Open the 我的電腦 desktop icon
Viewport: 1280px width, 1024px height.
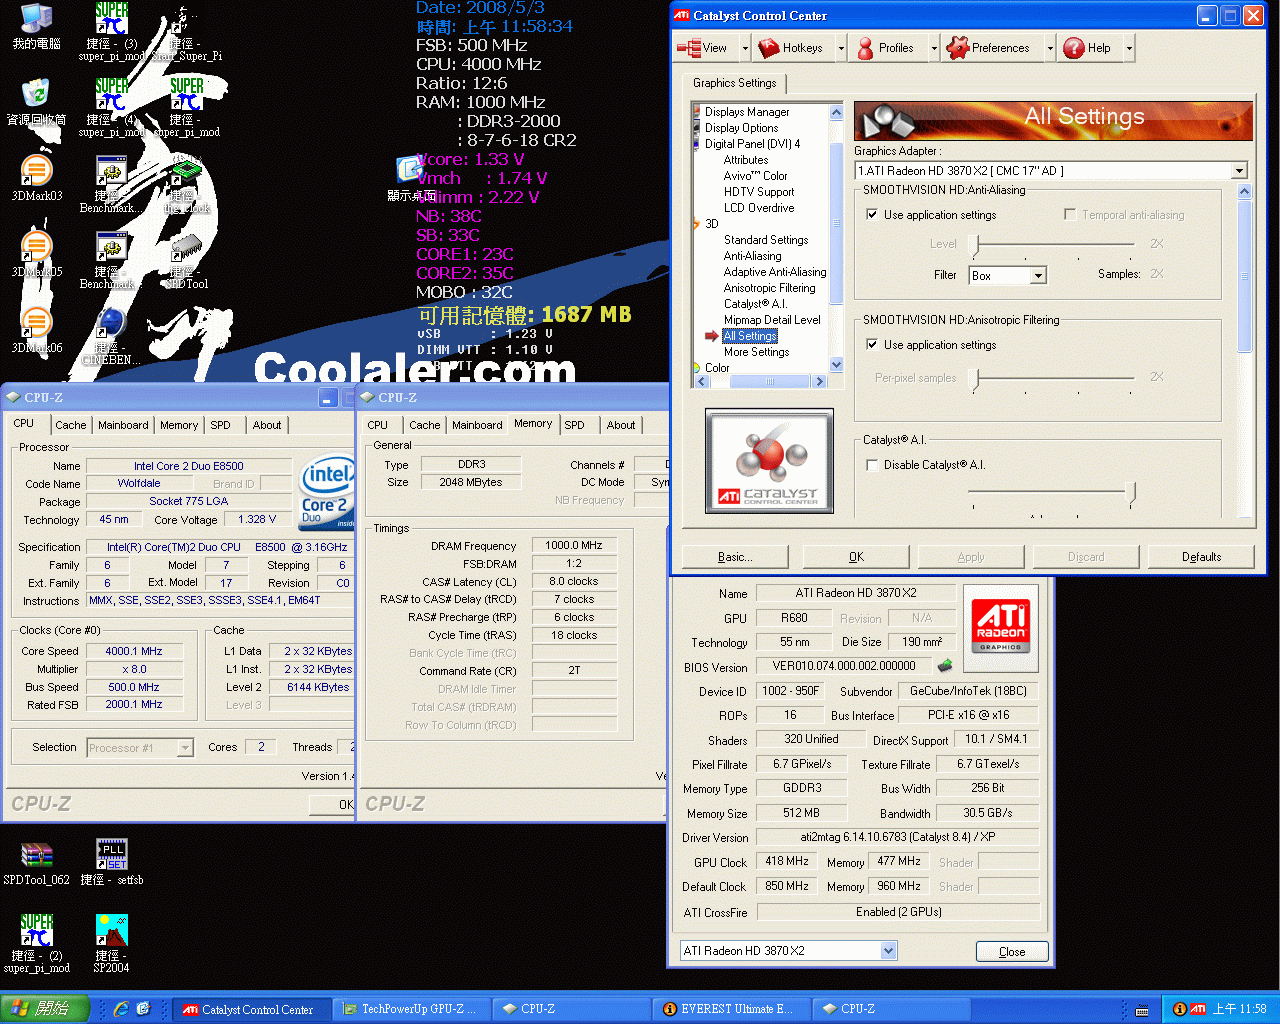click(36, 27)
